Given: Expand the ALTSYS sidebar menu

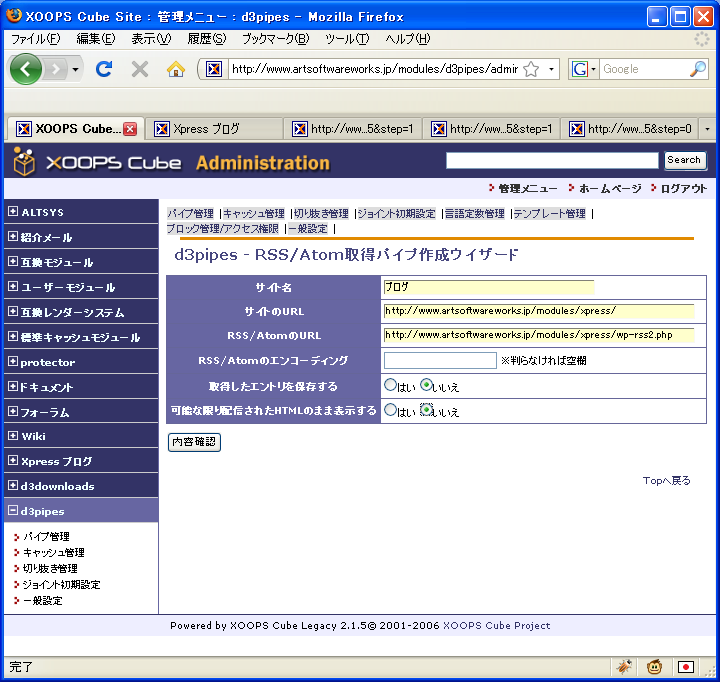Looking at the screenshot, I should 12,212.
